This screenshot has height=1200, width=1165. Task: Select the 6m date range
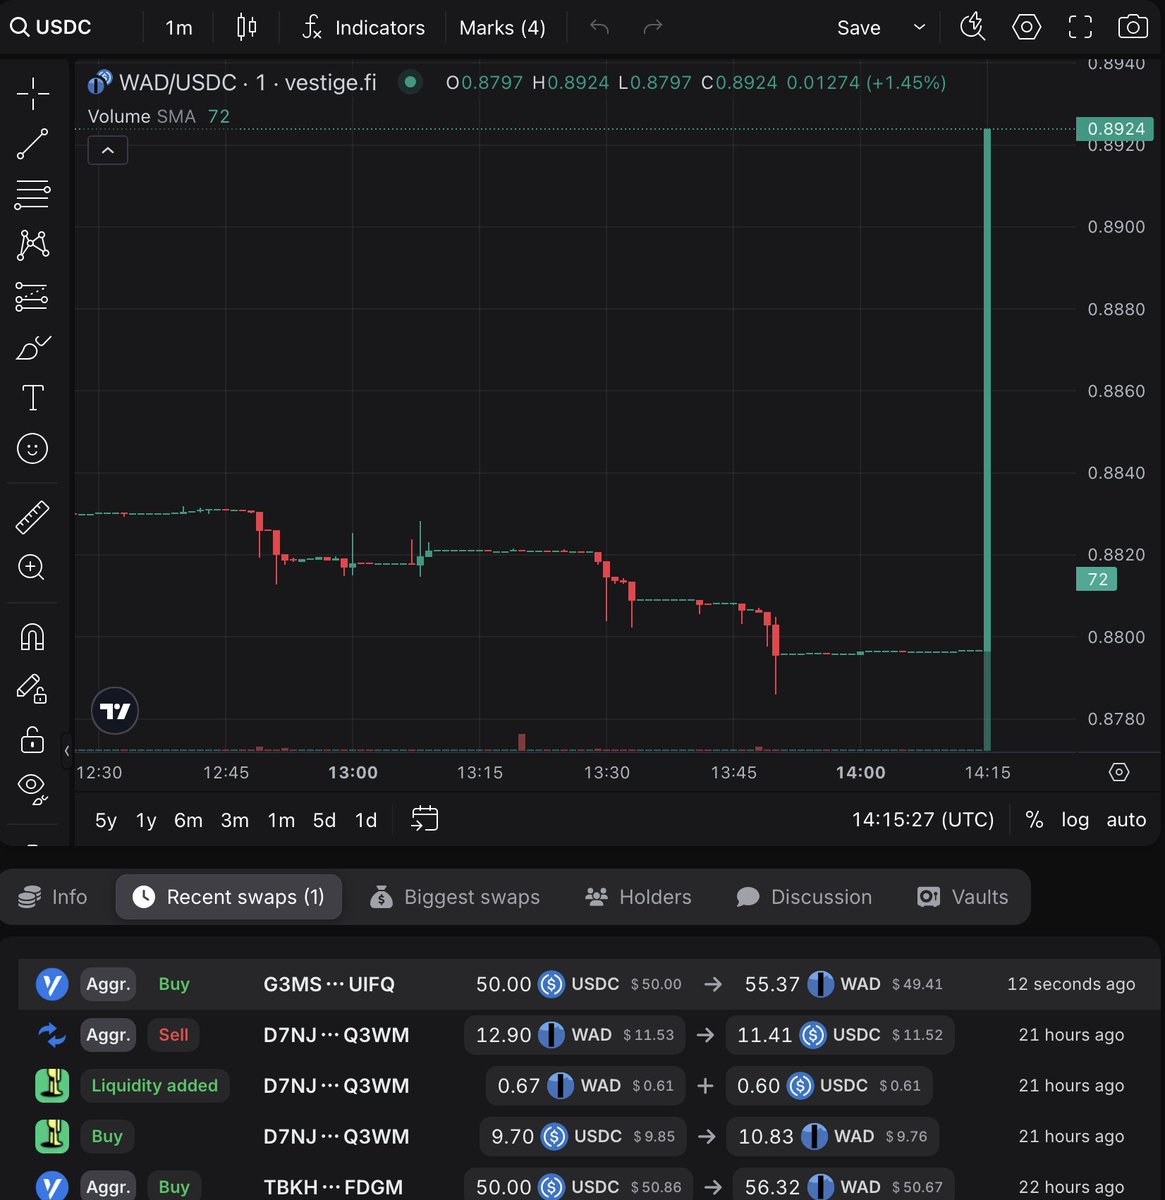click(x=188, y=820)
